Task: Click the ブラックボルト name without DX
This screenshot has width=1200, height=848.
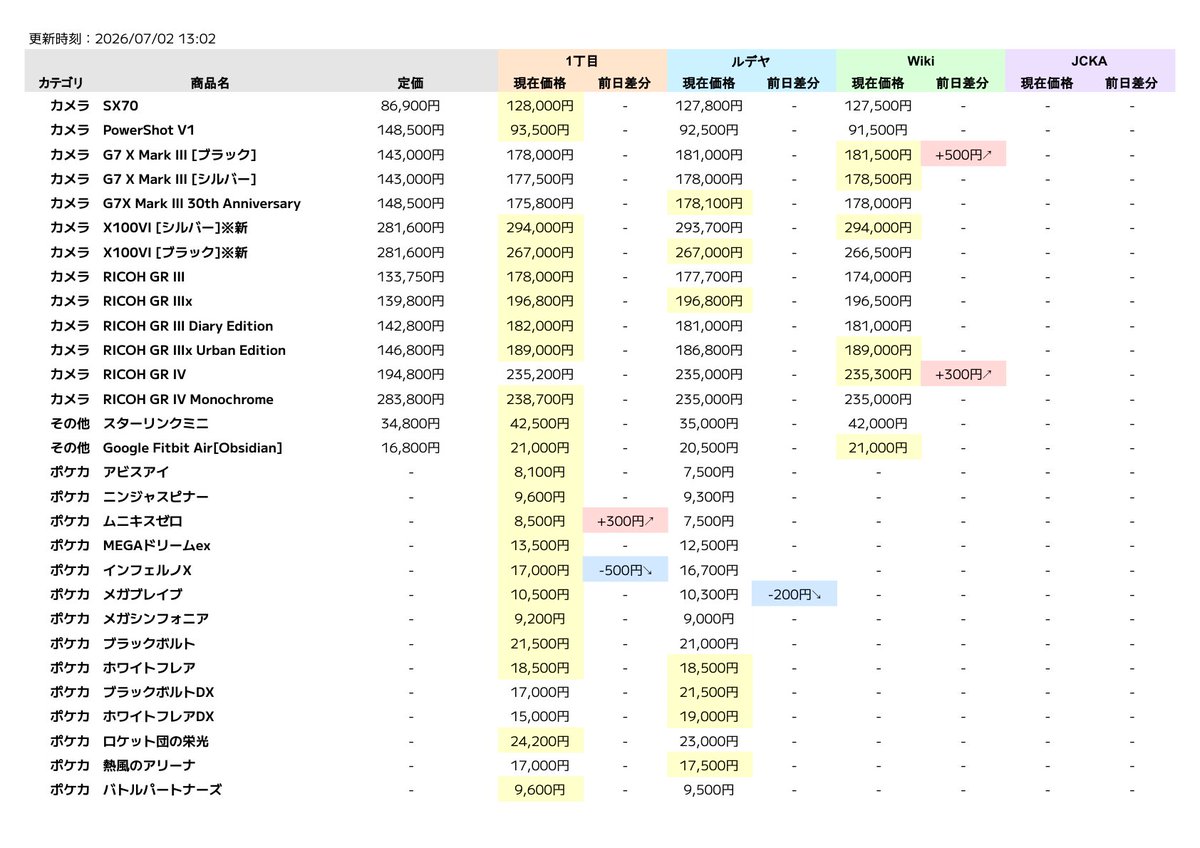Action: tap(149, 644)
